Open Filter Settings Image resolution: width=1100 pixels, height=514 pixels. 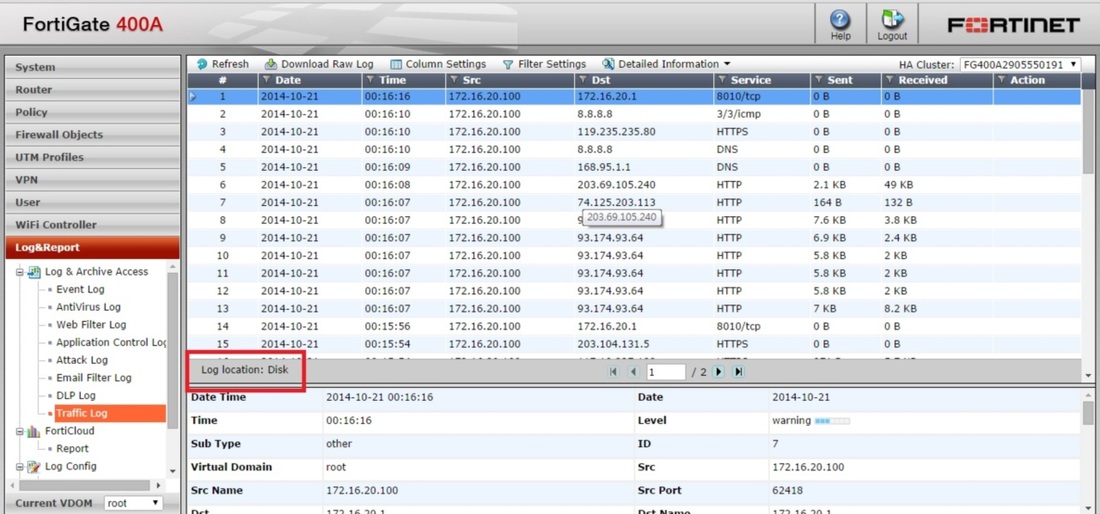tap(544, 64)
